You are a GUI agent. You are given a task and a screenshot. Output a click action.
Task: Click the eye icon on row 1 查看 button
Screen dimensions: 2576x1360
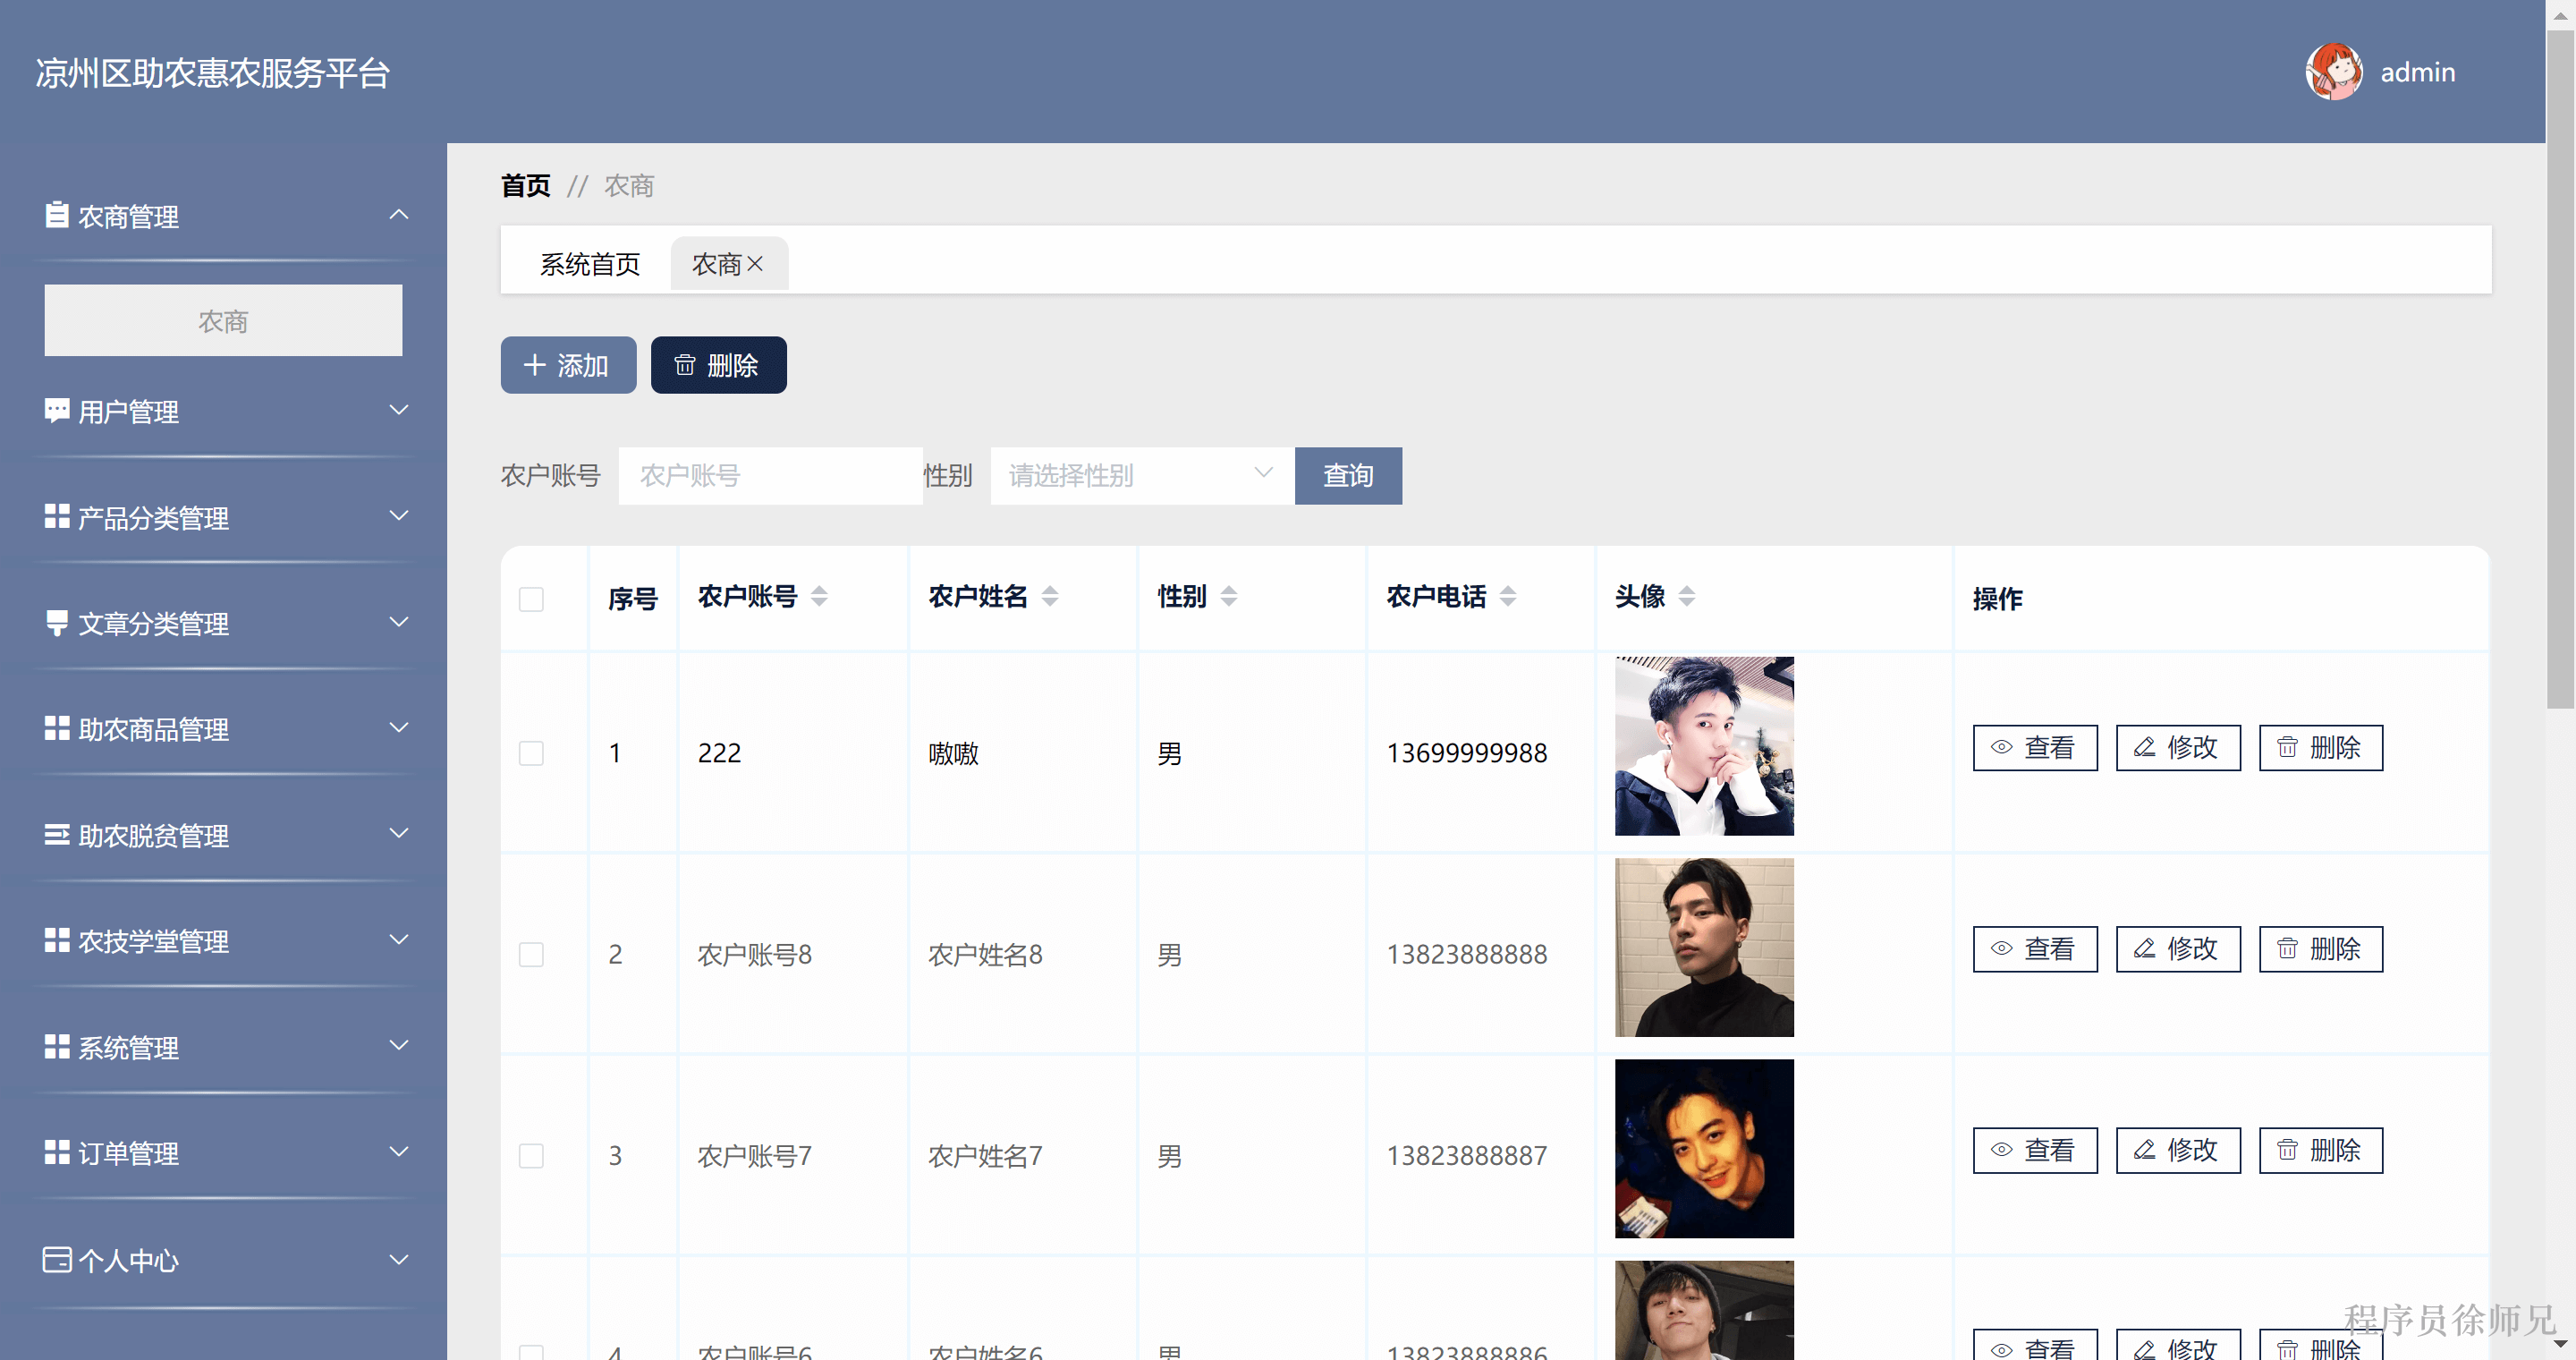click(2000, 747)
